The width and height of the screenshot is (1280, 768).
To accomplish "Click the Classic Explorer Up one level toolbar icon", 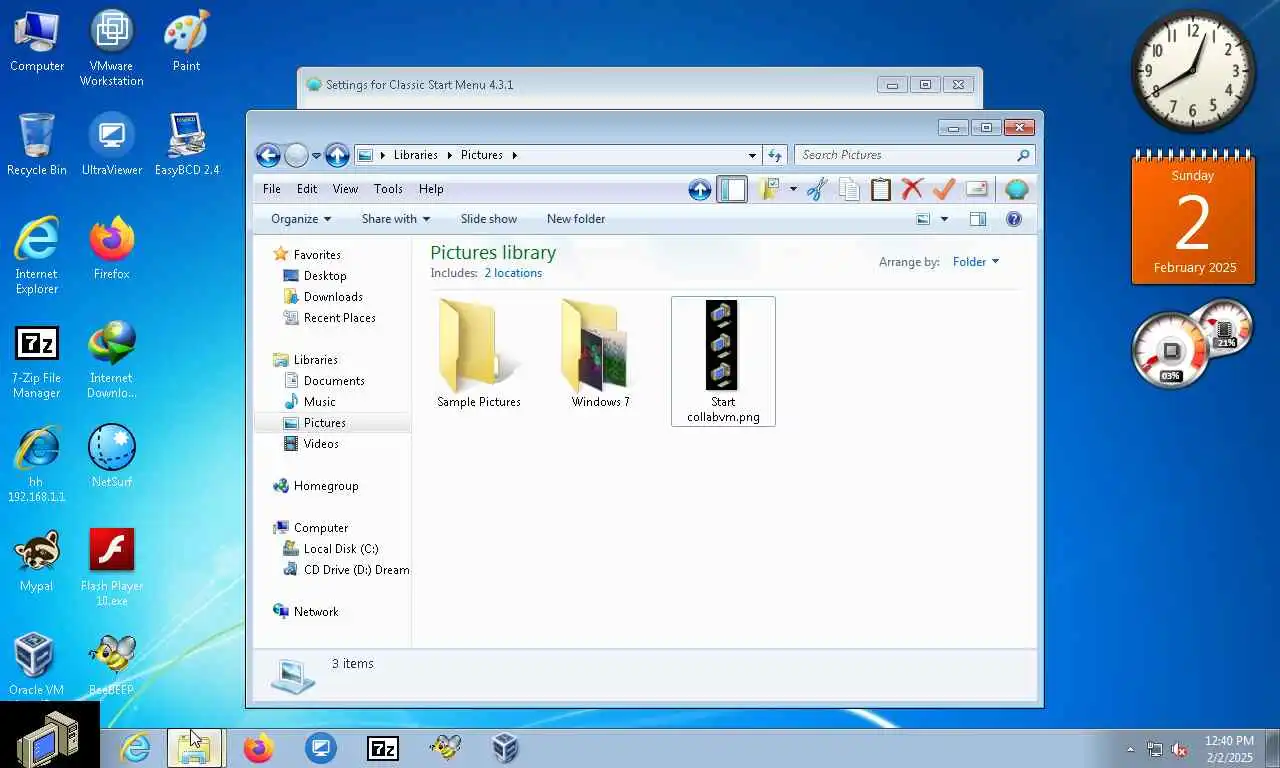I will tap(700, 189).
